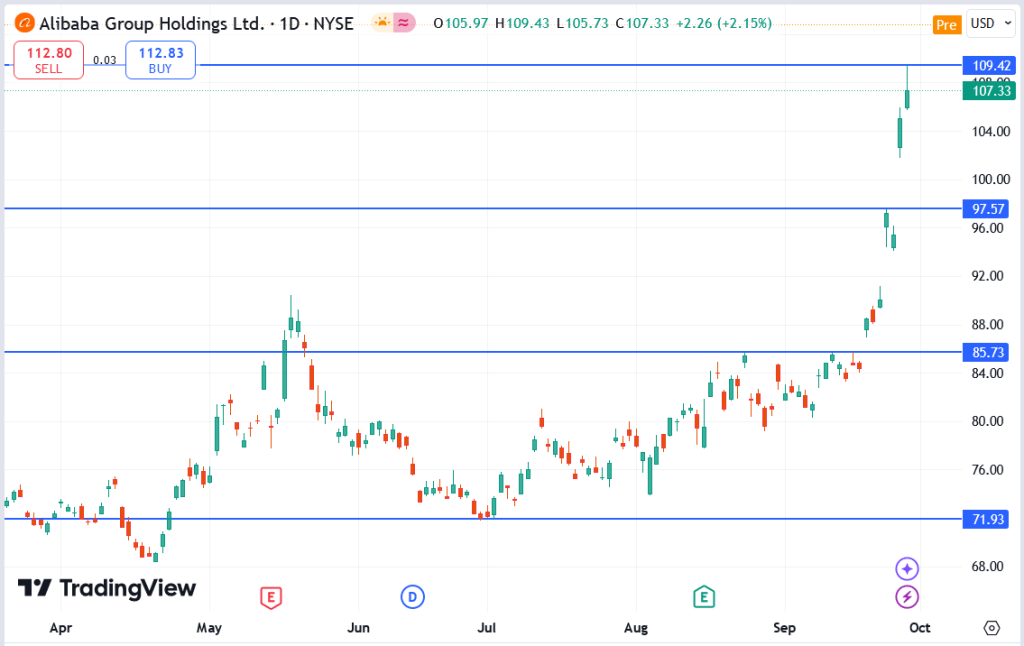Viewport: 1024px width, 646px height.
Task: Click 104.00 on the price axis
Action: click(991, 131)
